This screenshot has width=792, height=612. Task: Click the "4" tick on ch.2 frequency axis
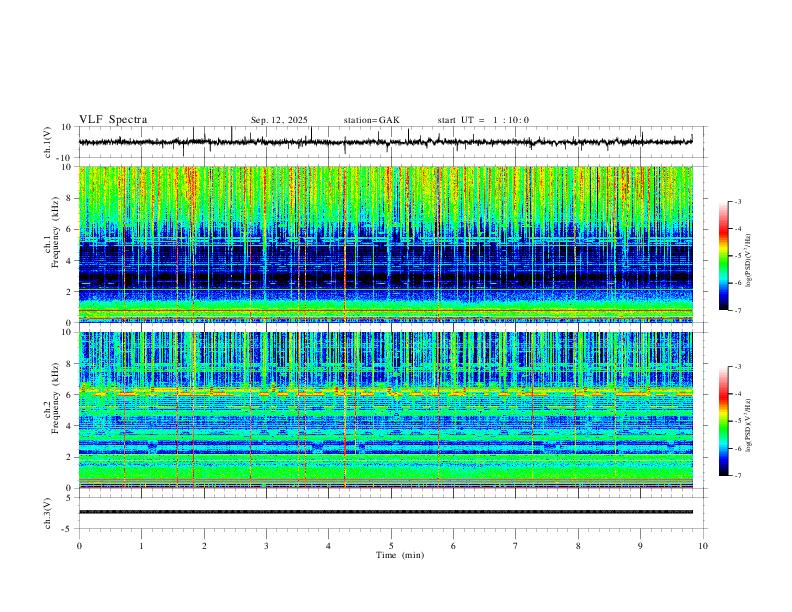[69, 426]
